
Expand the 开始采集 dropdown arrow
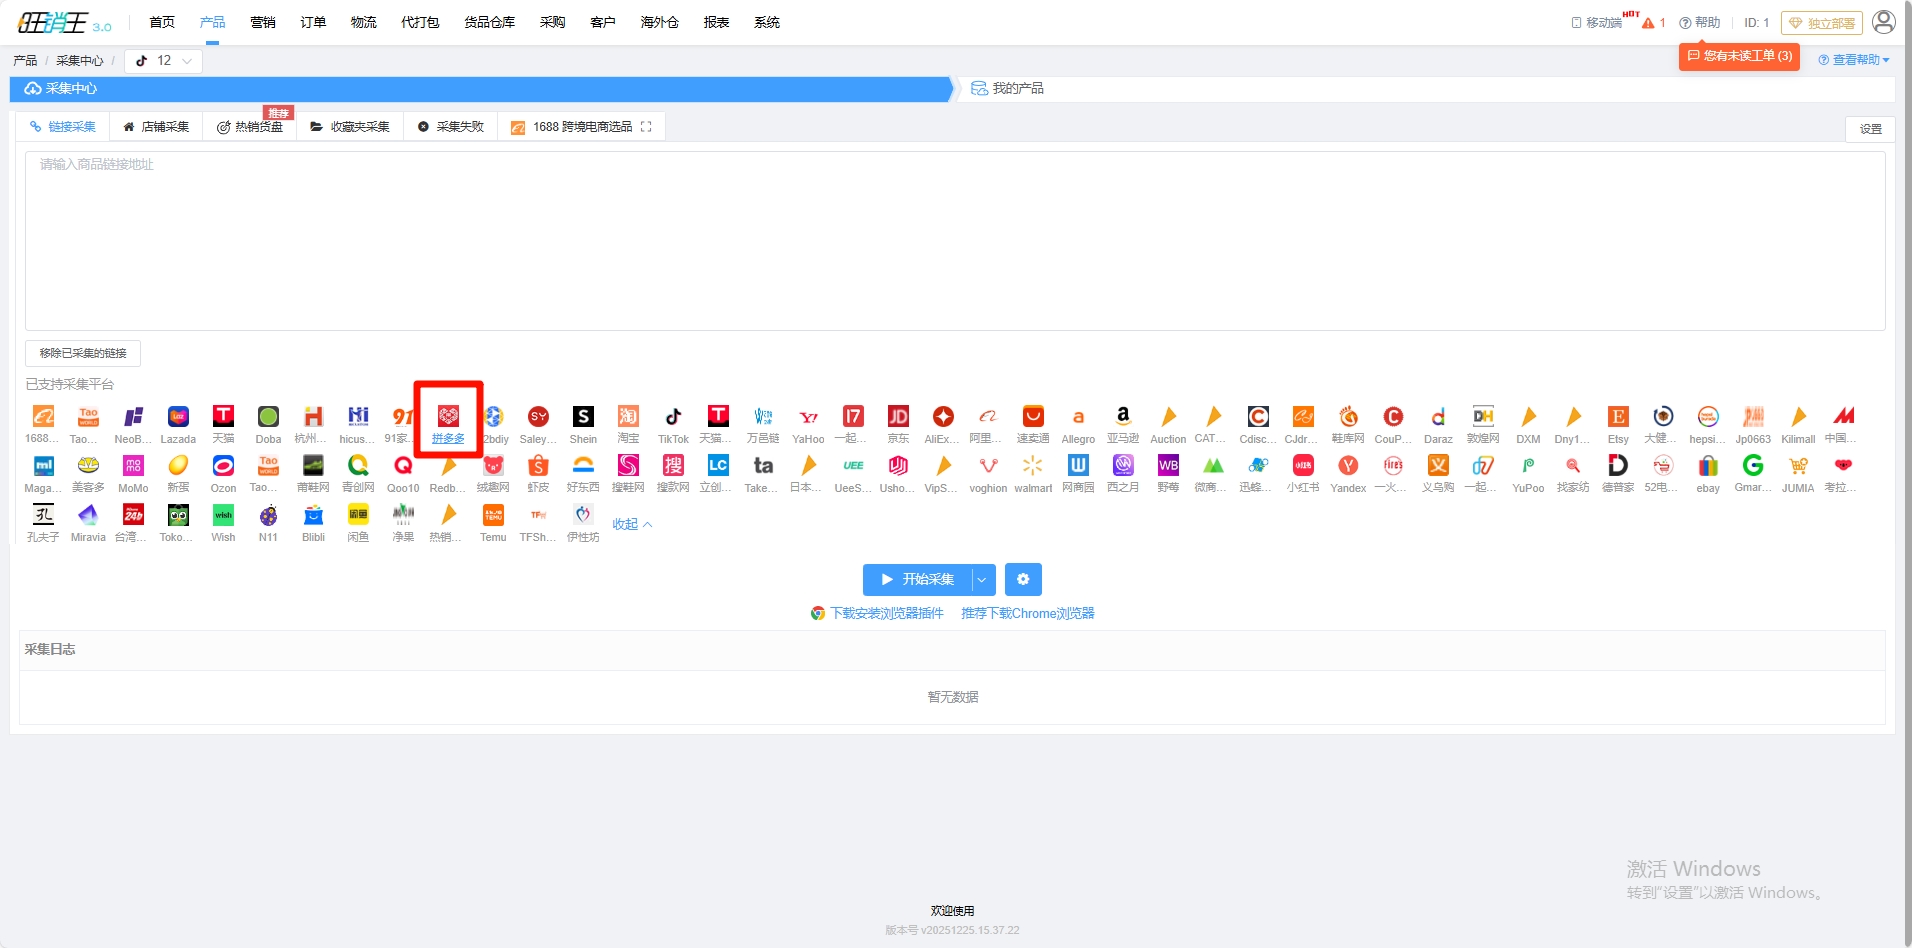983,579
